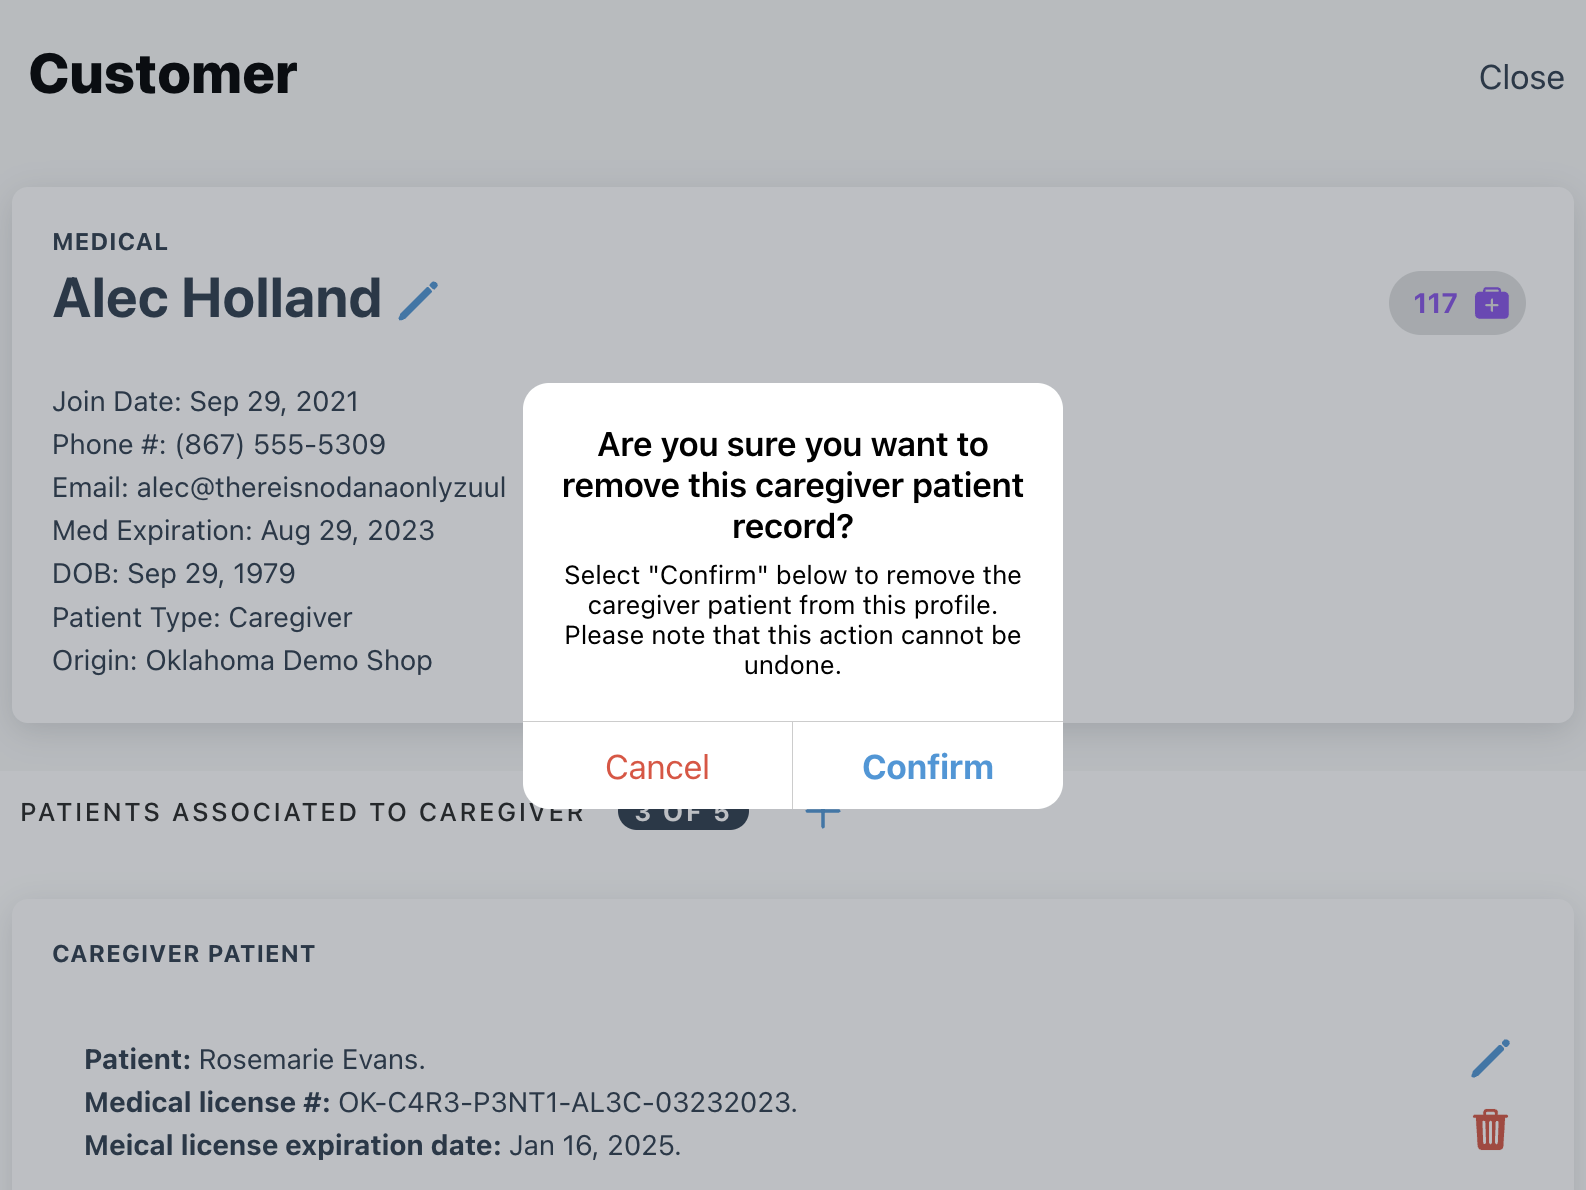Edit the Rosemarie Evans caregiver patient record
Image resolution: width=1586 pixels, height=1190 pixels.
pos(1490,1059)
